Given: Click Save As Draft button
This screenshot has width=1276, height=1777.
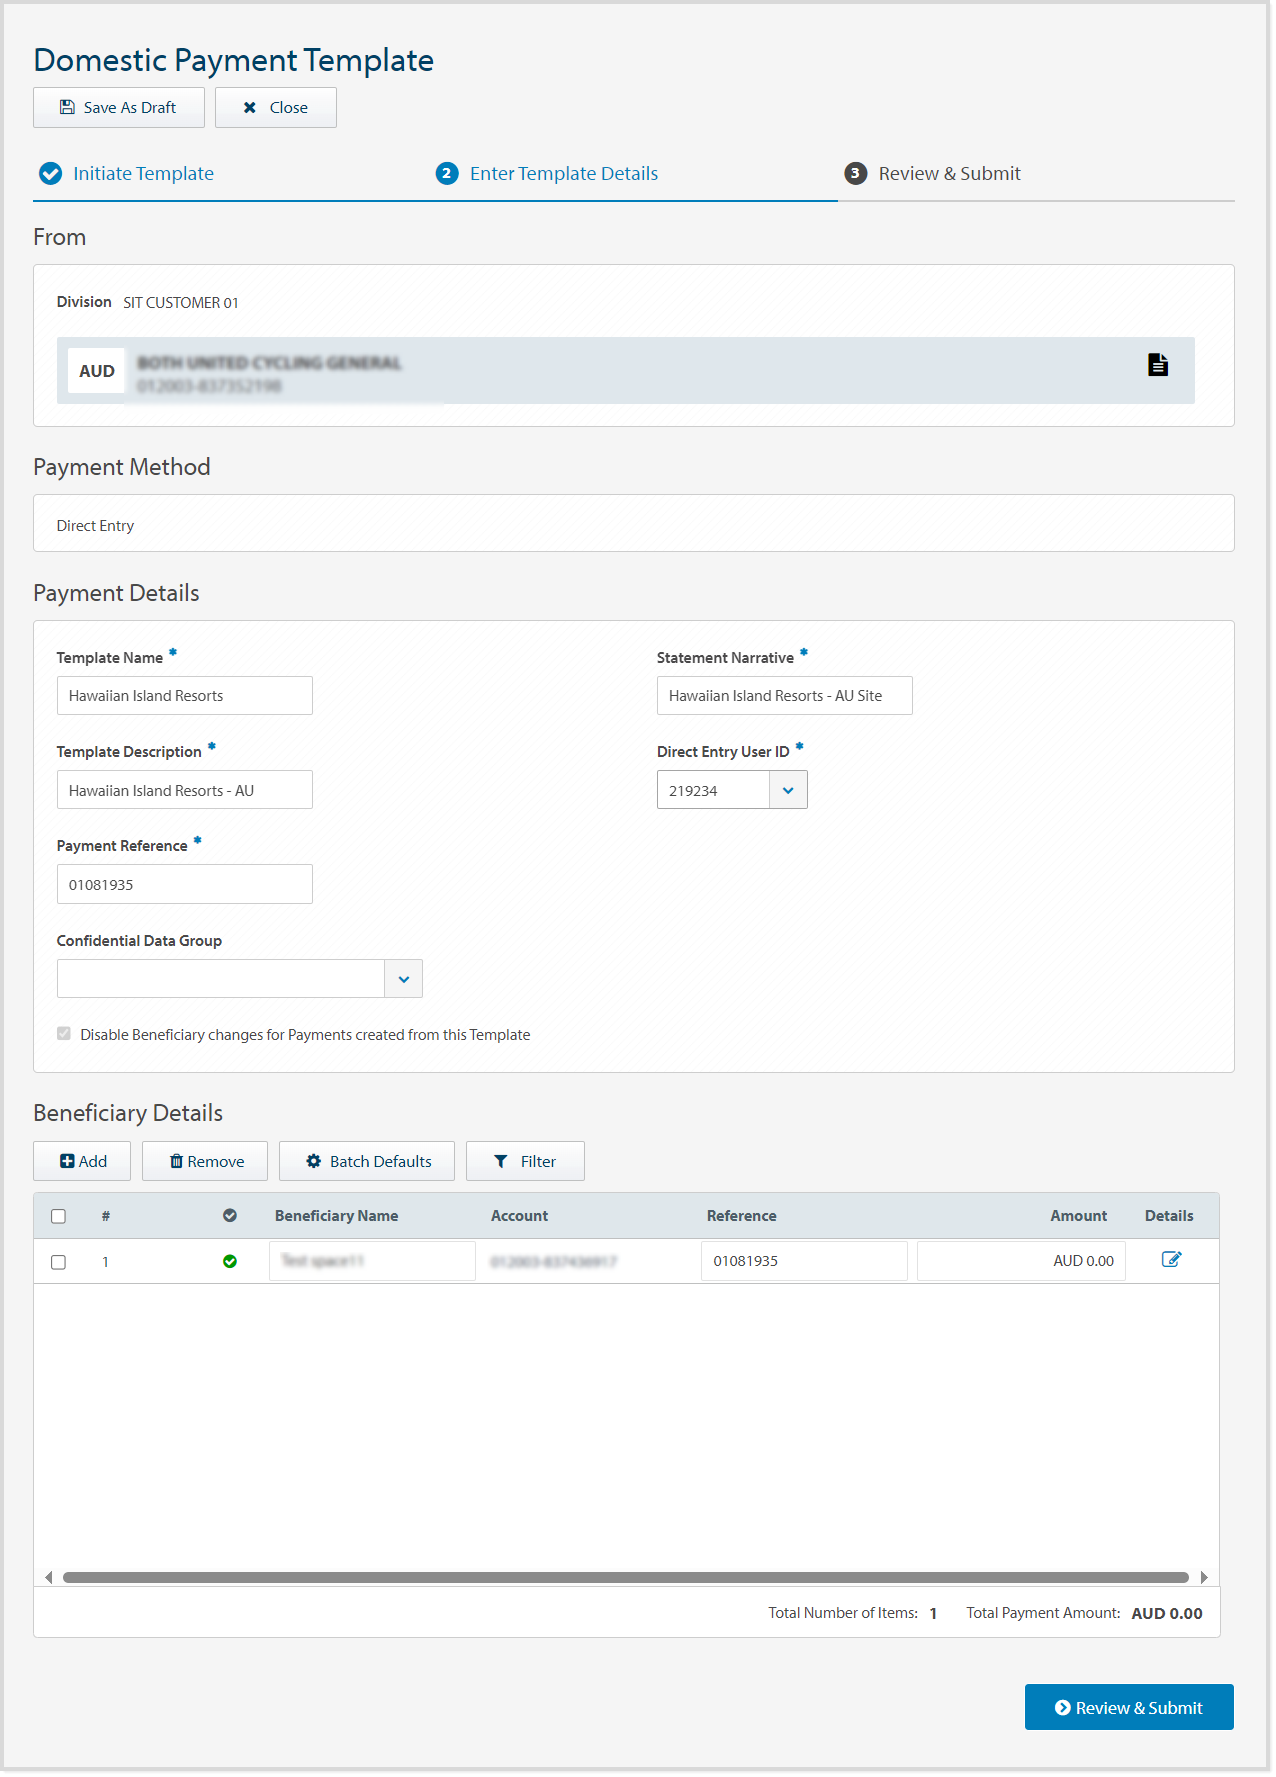Looking at the screenshot, I should click(119, 108).
